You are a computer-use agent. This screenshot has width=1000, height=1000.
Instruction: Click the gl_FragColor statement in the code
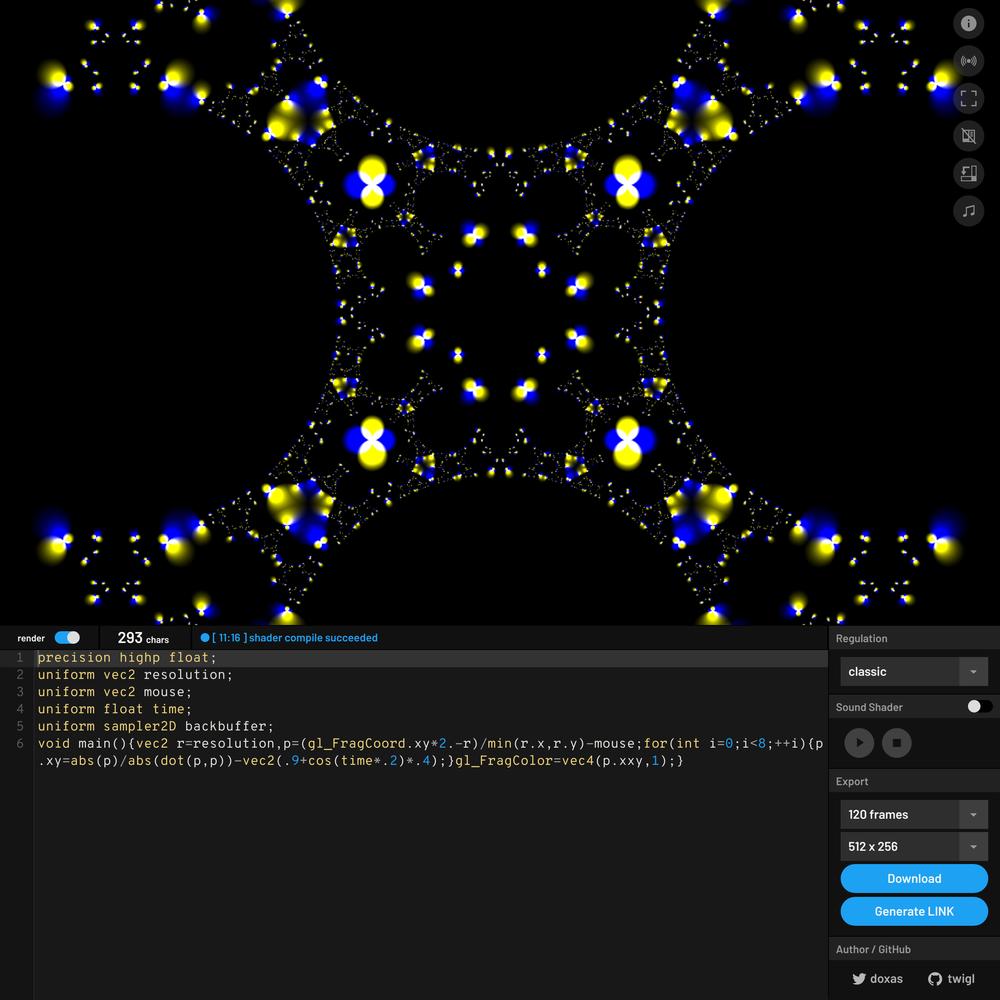click(x=569, y=761)
